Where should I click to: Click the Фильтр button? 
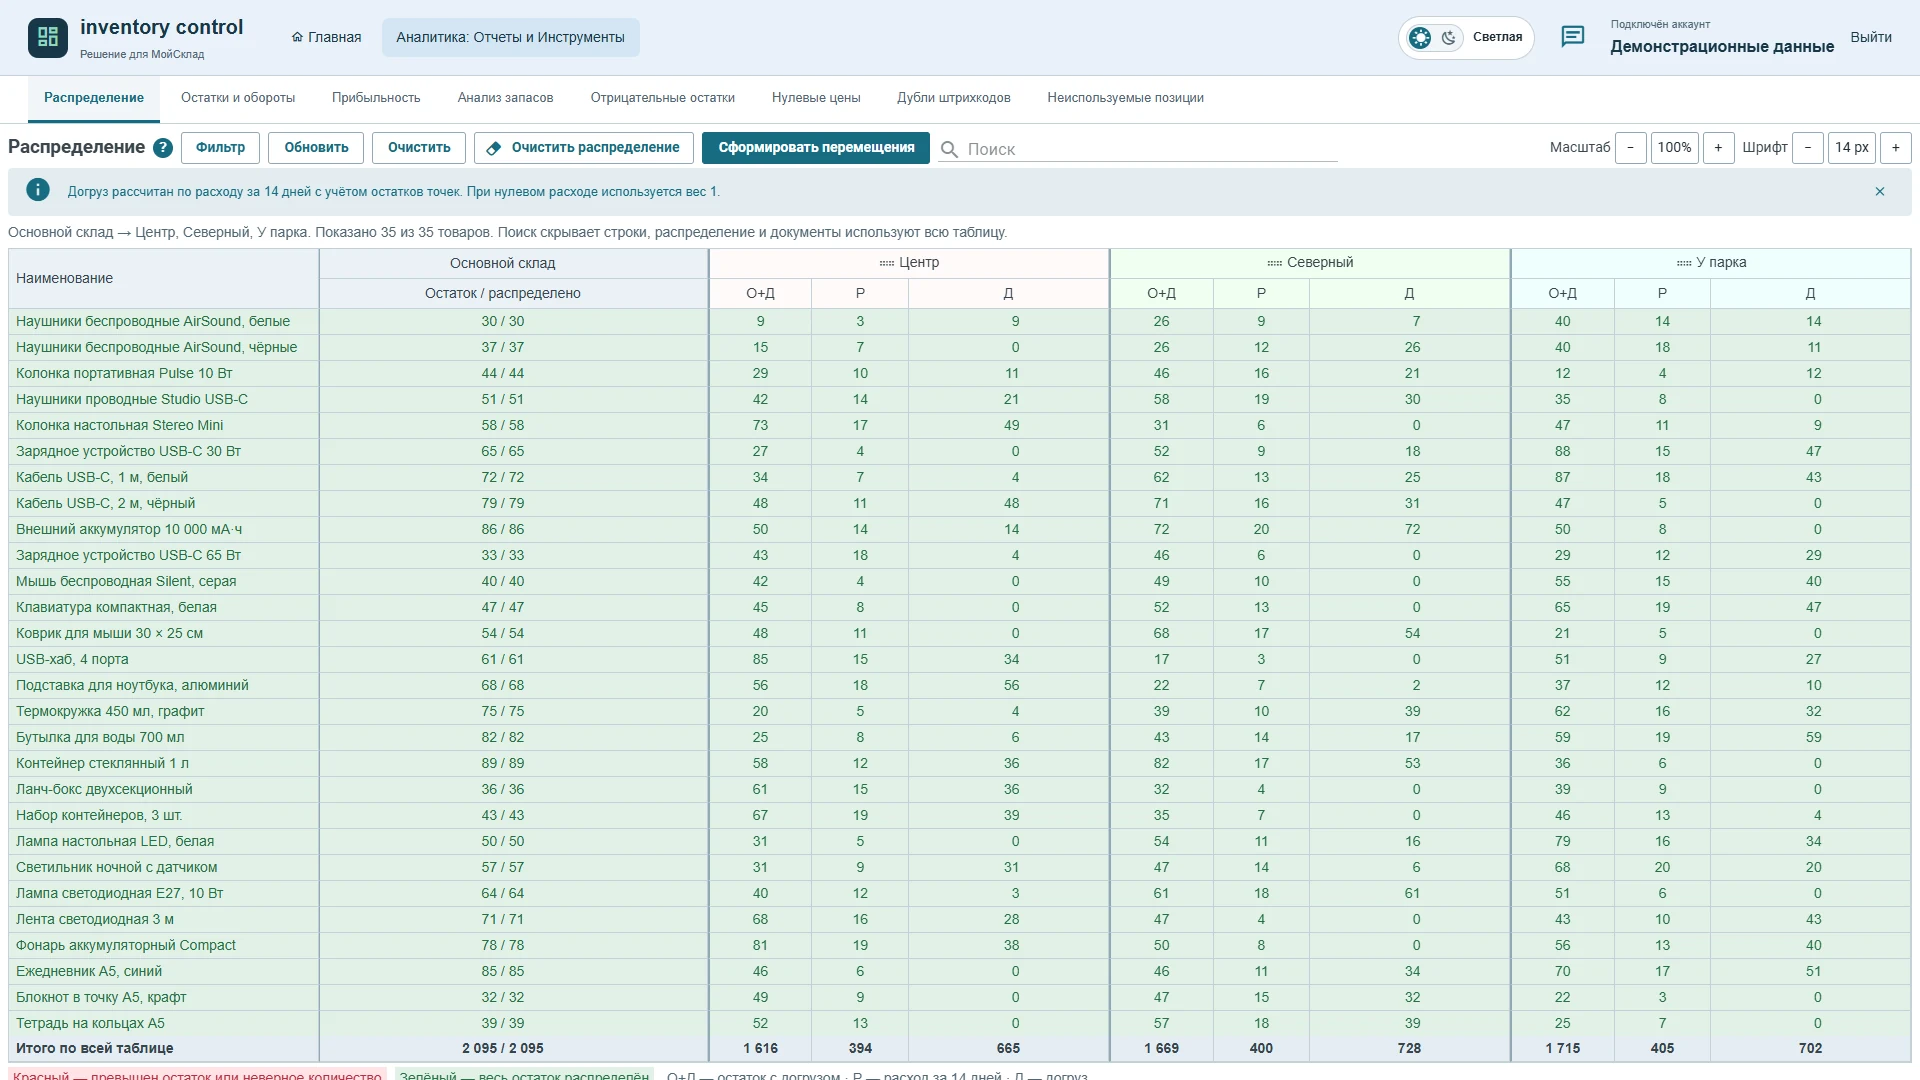tap(220, 148)
